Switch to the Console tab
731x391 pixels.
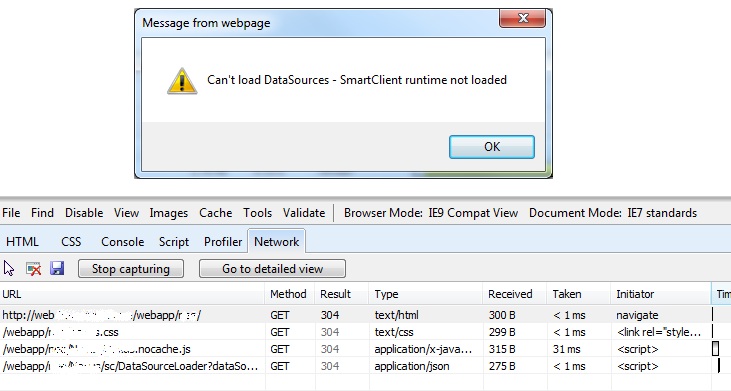point(123,242)
